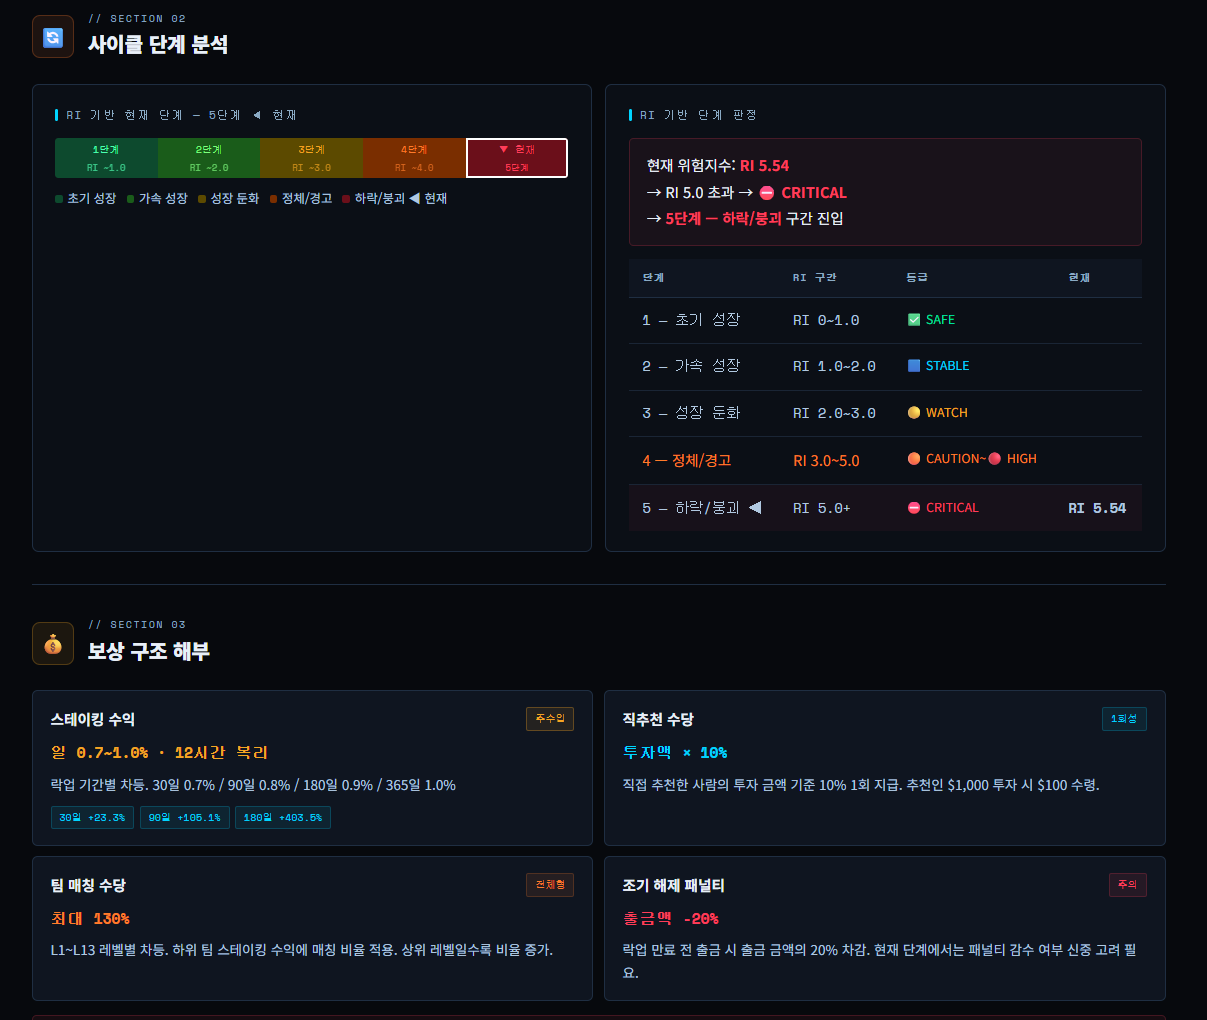Click the 현재 column header
This screenshot has width=1207, height=1020.
1079,278
